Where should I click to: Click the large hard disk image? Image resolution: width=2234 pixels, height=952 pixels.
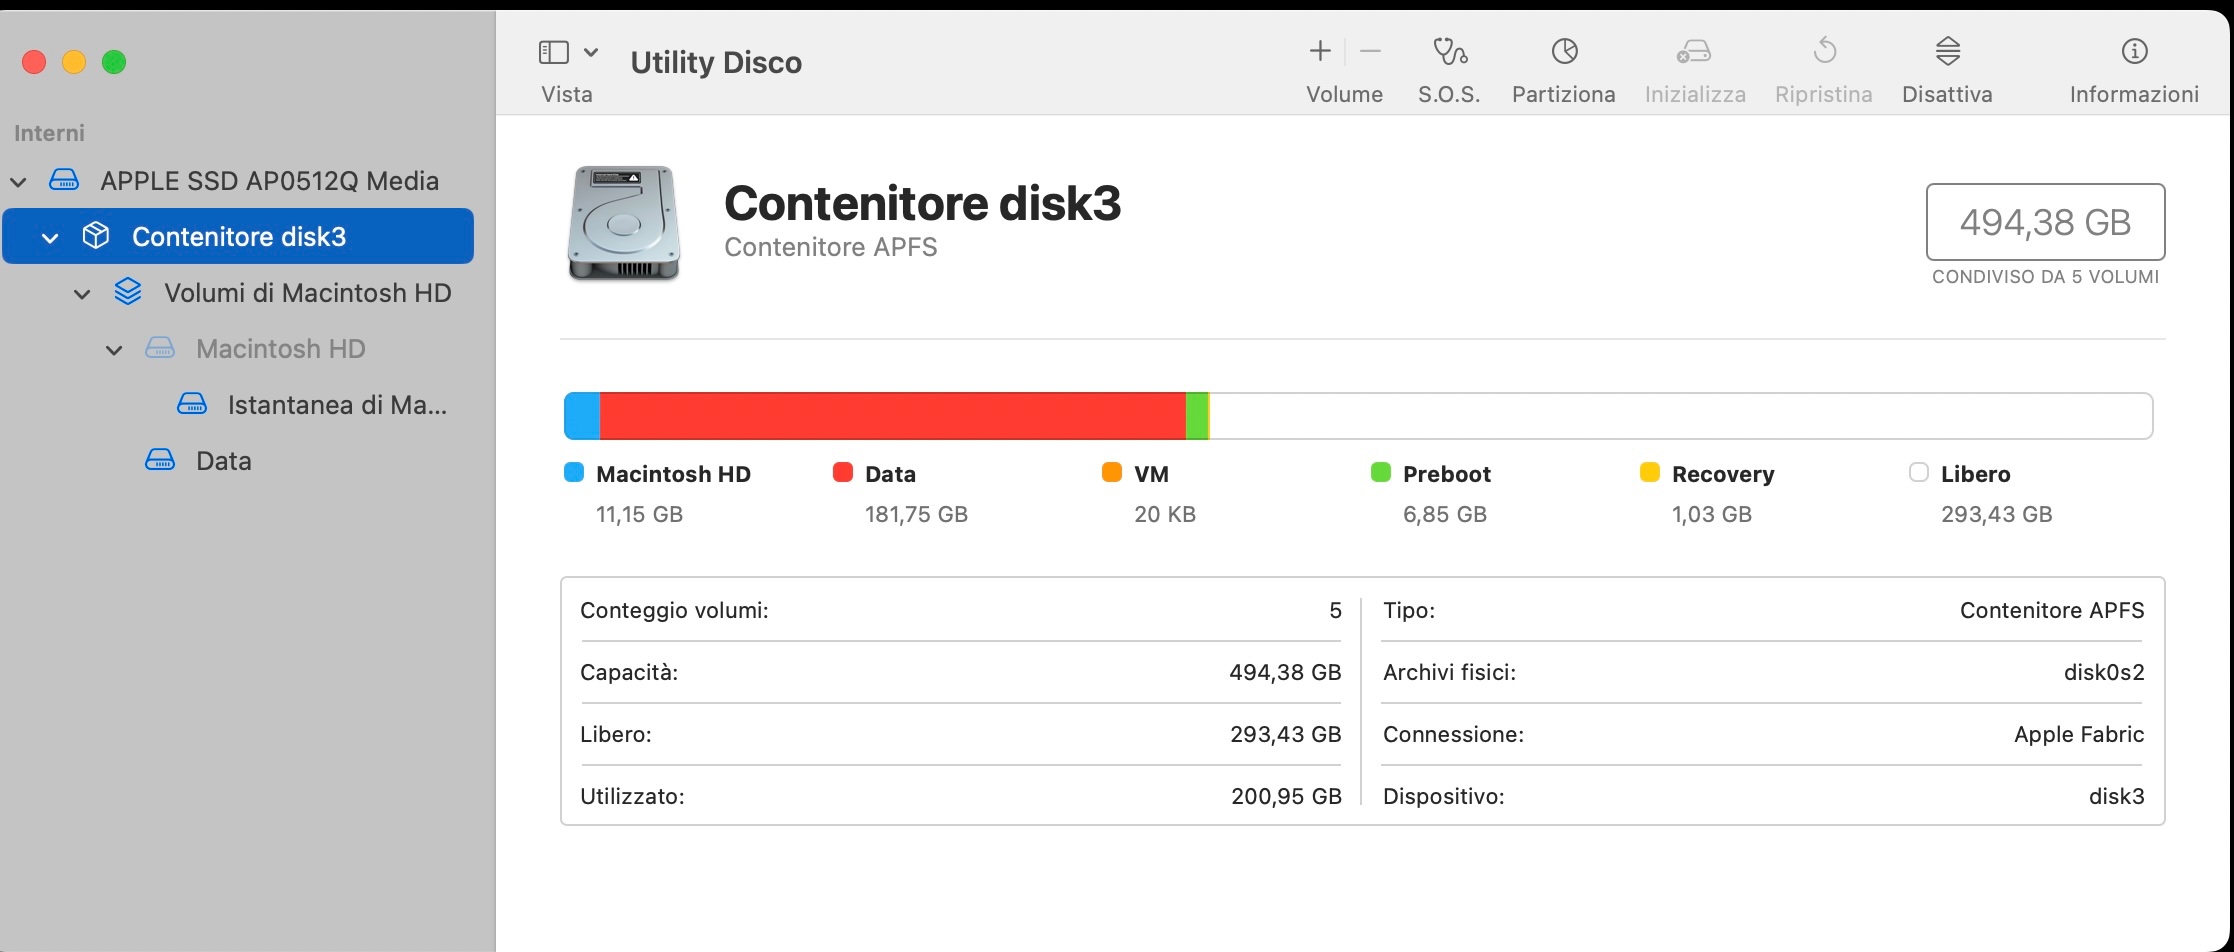(x=624, y=223)
